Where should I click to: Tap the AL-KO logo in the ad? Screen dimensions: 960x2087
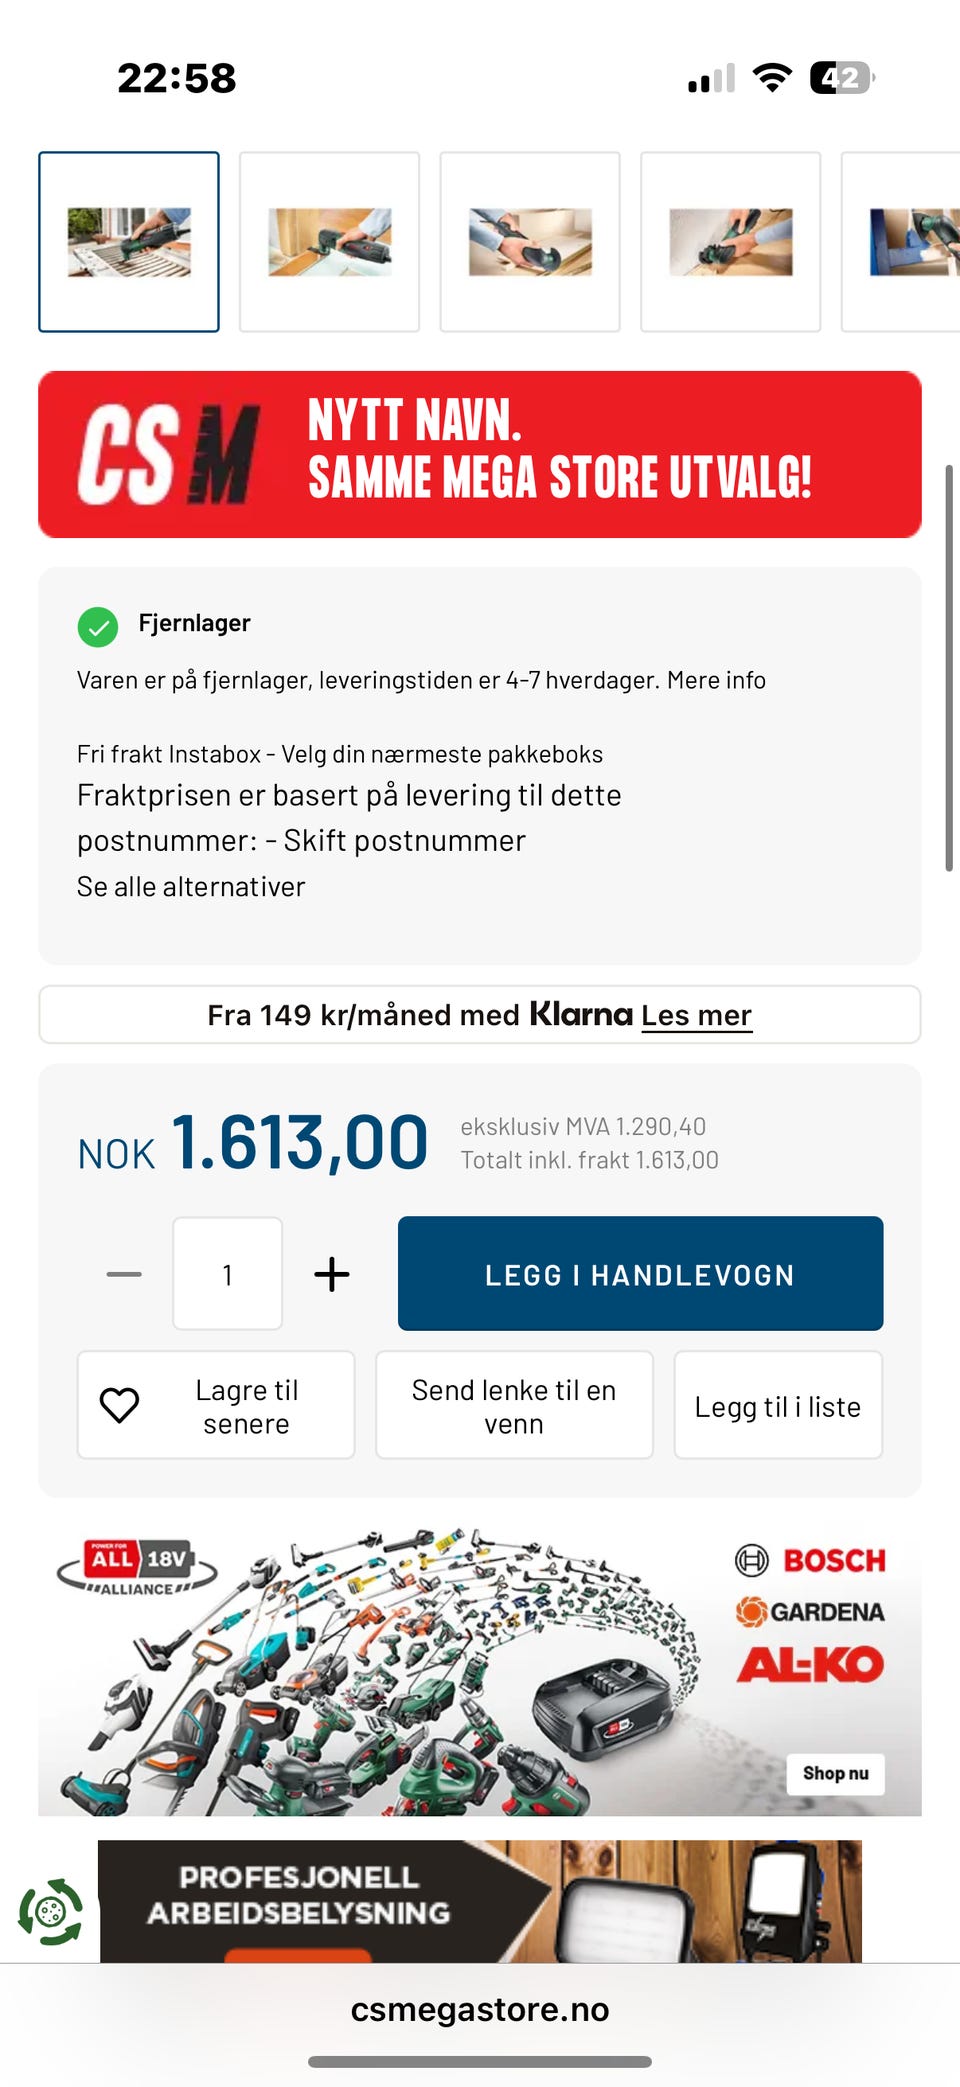811,1665
